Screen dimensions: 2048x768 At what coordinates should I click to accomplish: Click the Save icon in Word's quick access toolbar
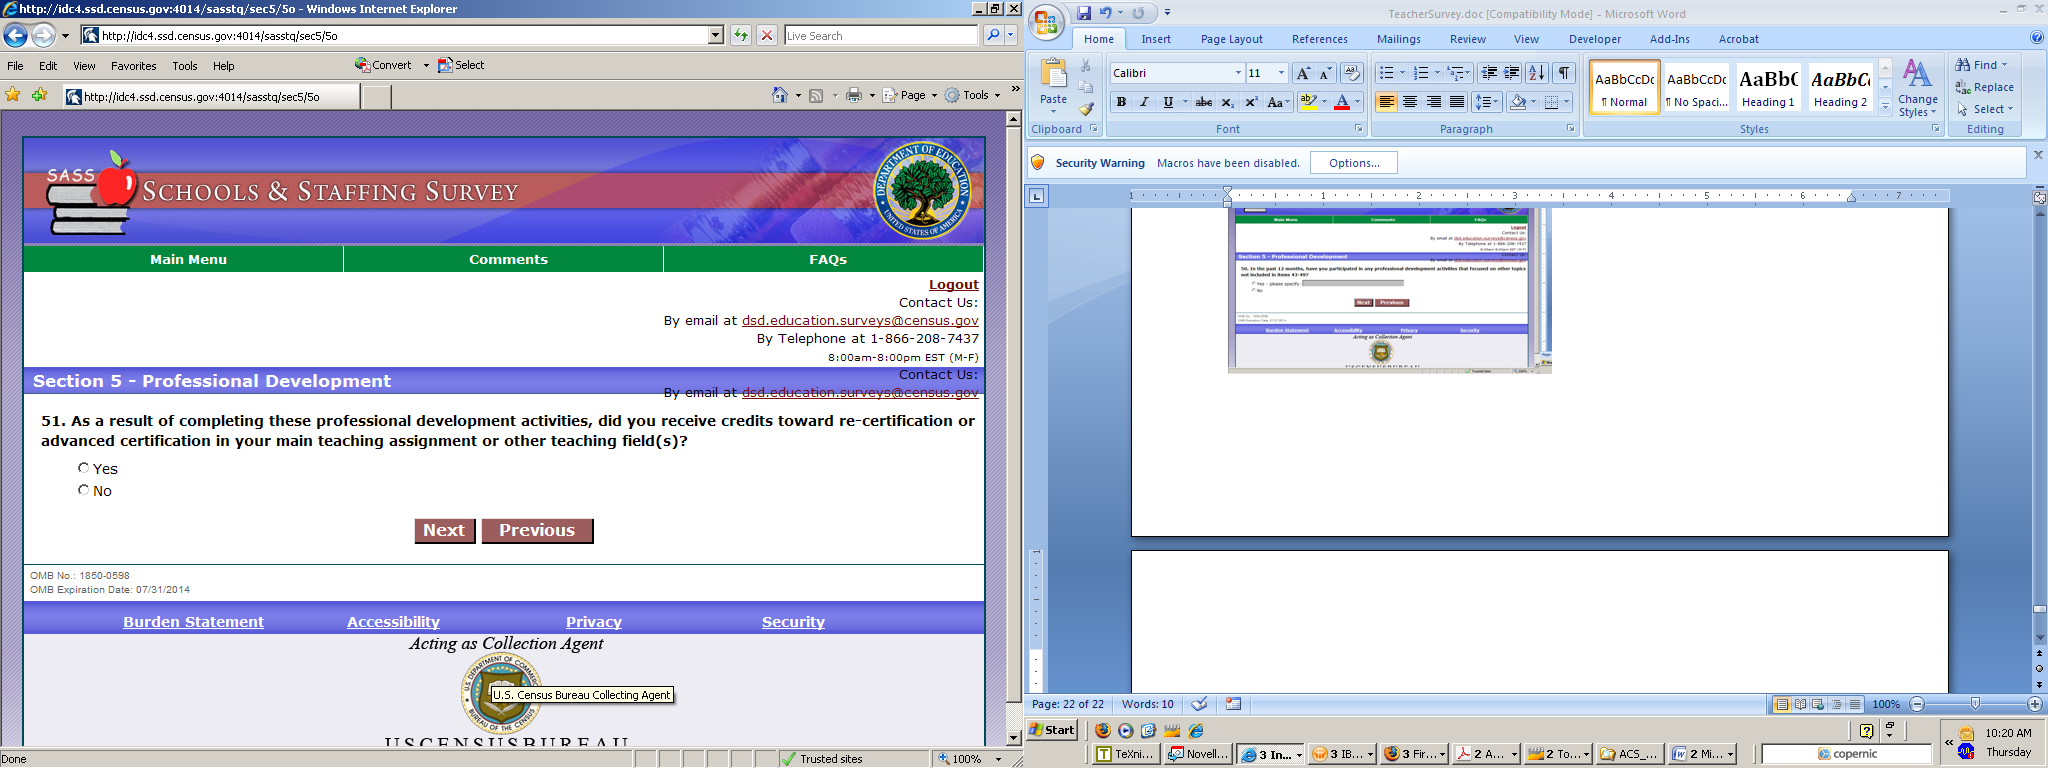pos(1084,13)
